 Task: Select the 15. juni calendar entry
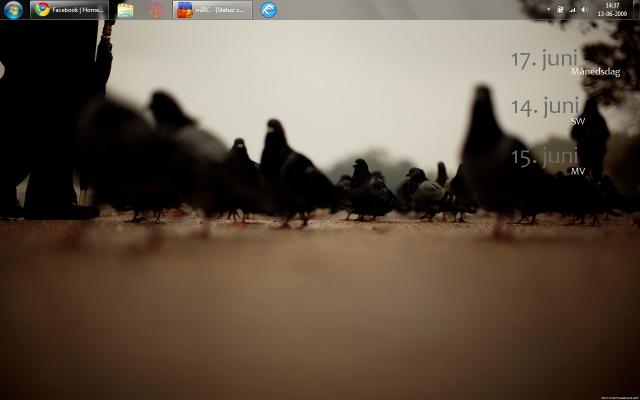coord(545,156)
